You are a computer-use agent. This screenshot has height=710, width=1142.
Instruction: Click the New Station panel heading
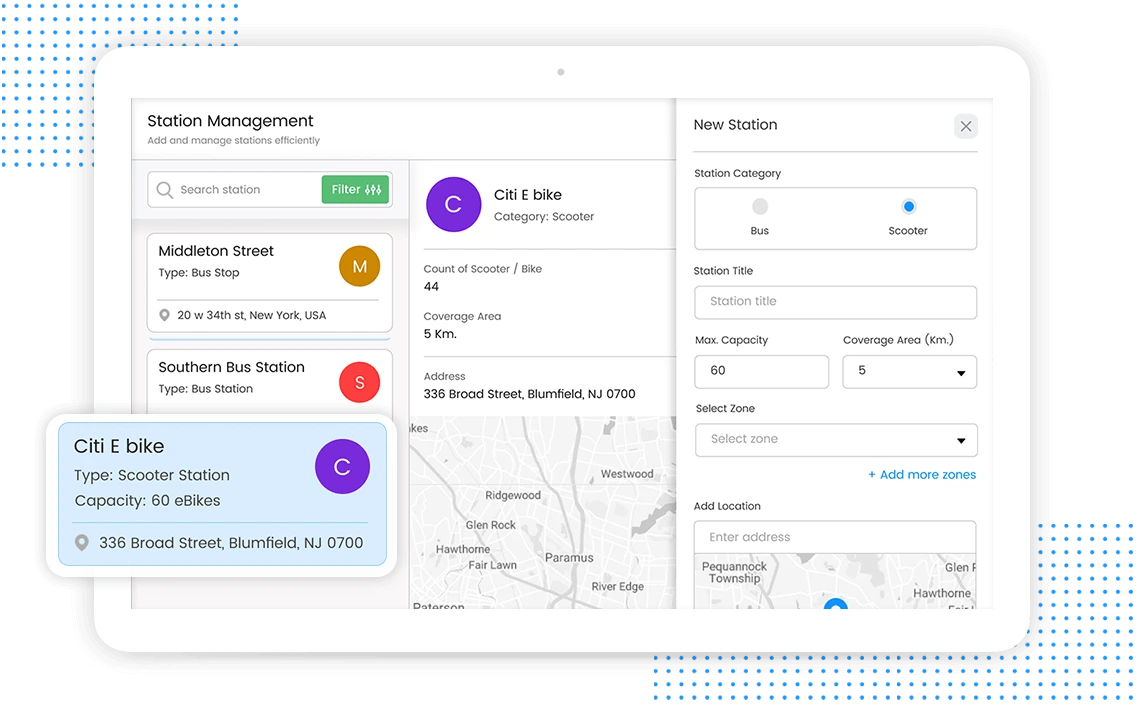point(735,125)
